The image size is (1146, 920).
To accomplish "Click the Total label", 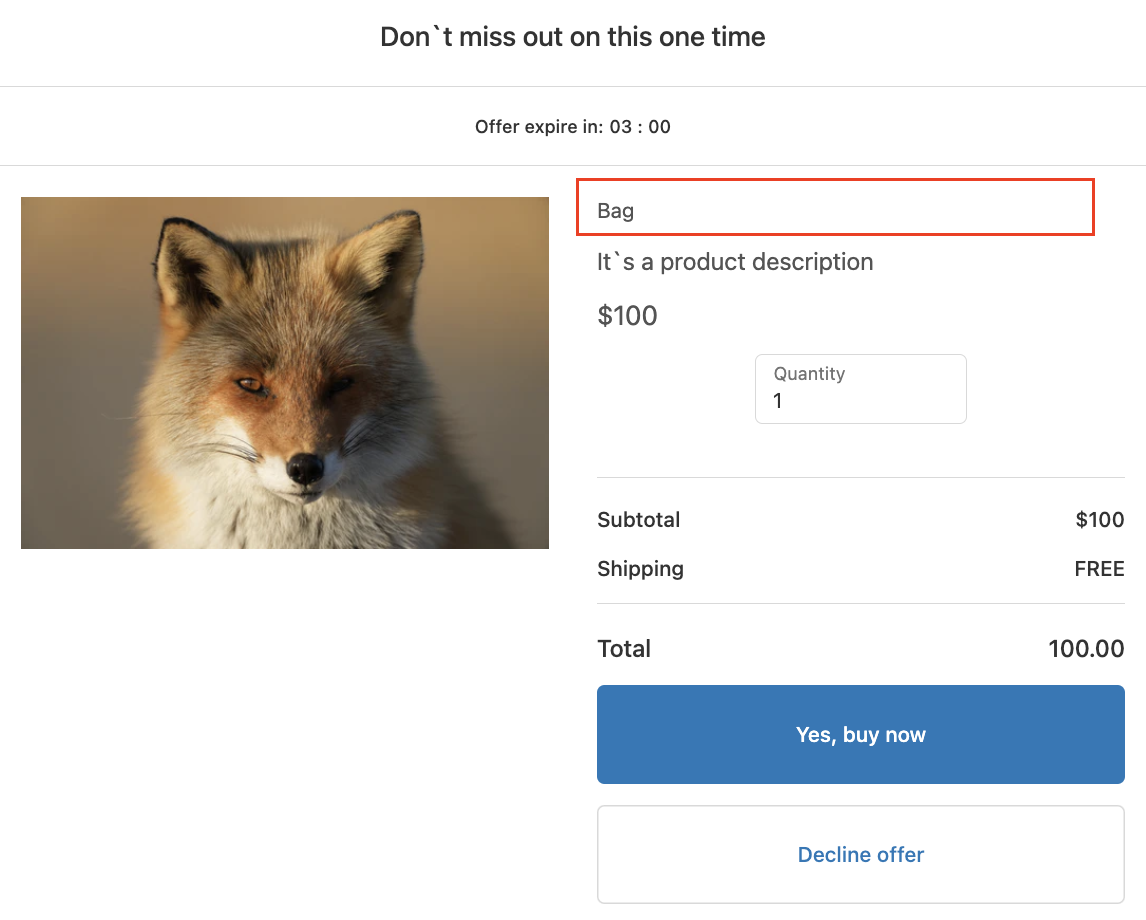I will point(624,649).
